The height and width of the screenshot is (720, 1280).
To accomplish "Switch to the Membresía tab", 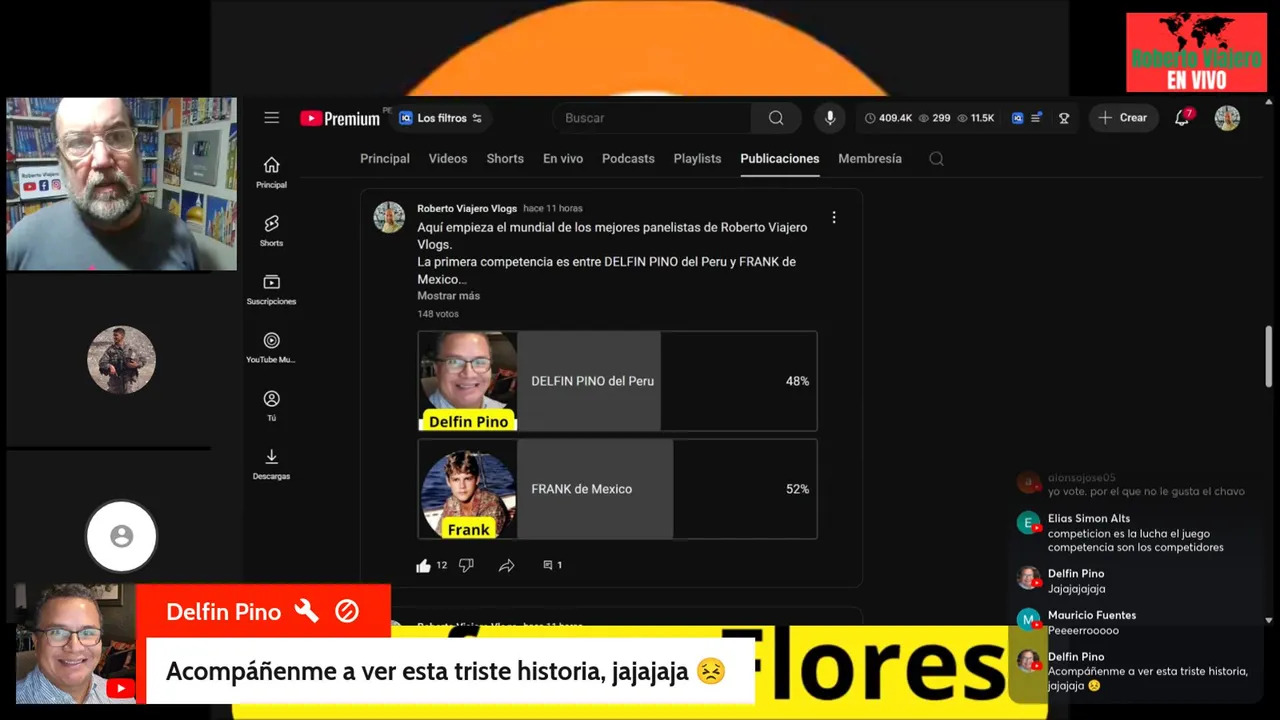I will [x=870, y=159].
